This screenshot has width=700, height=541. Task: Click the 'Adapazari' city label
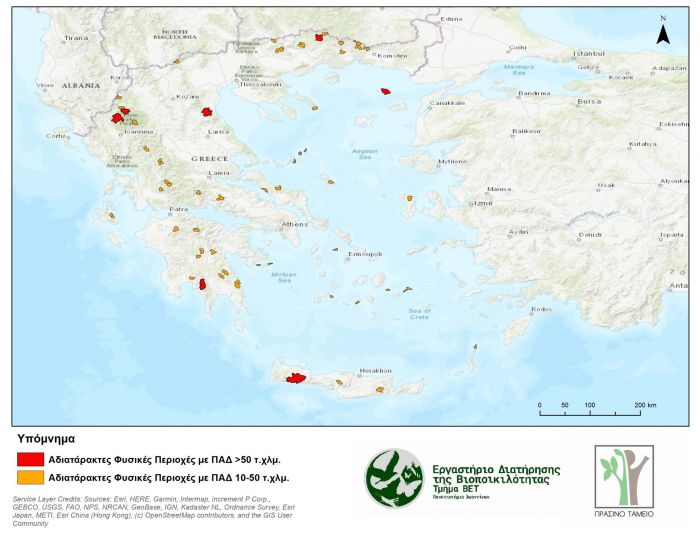pyautogui.click(x=669, y=68)
